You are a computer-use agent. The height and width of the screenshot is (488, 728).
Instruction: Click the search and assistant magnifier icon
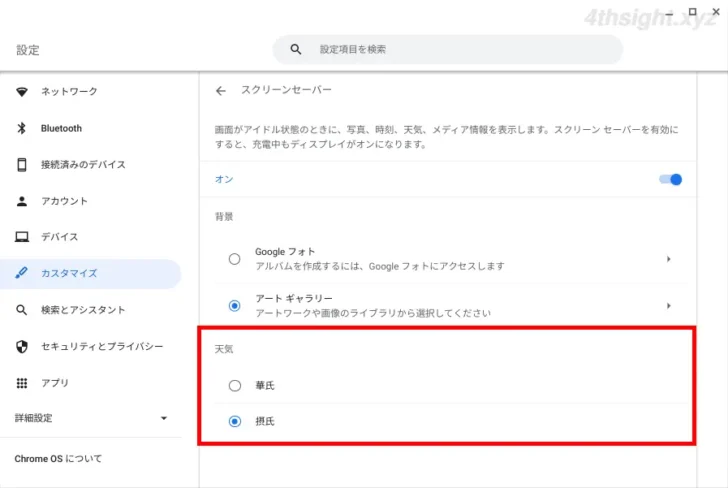point(21,310)
